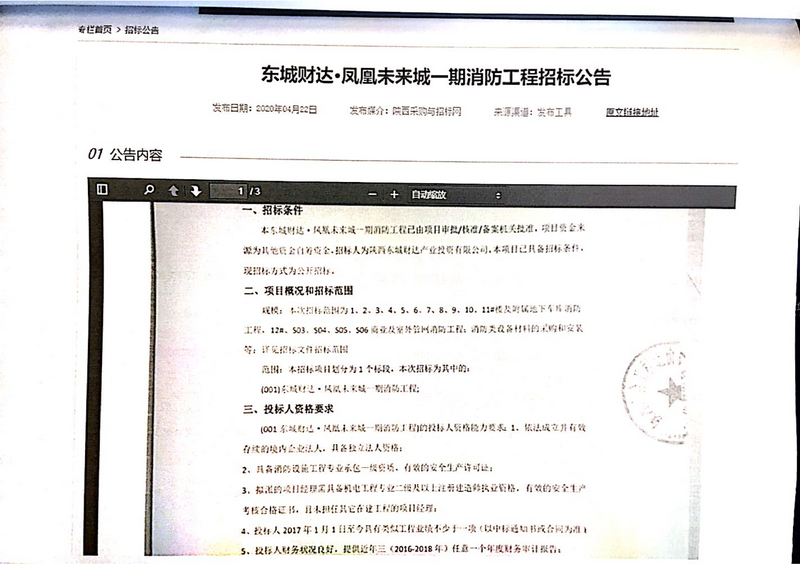Click the 发布日期 2020年04月22日 text
The width and height of the screenshot is (800, 565).
pyautogui.click(x=264, y=109)
